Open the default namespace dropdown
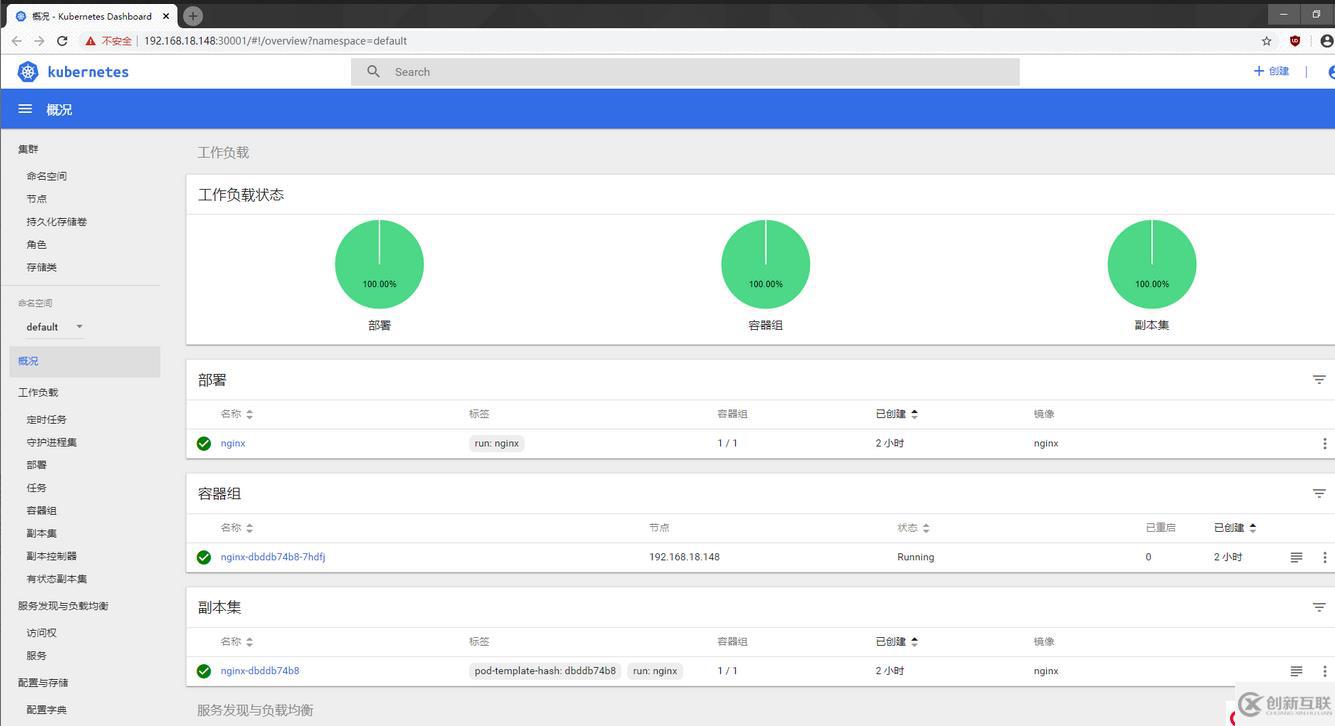The height and width of the screenshot is (726, 1335). click(55, 327)
